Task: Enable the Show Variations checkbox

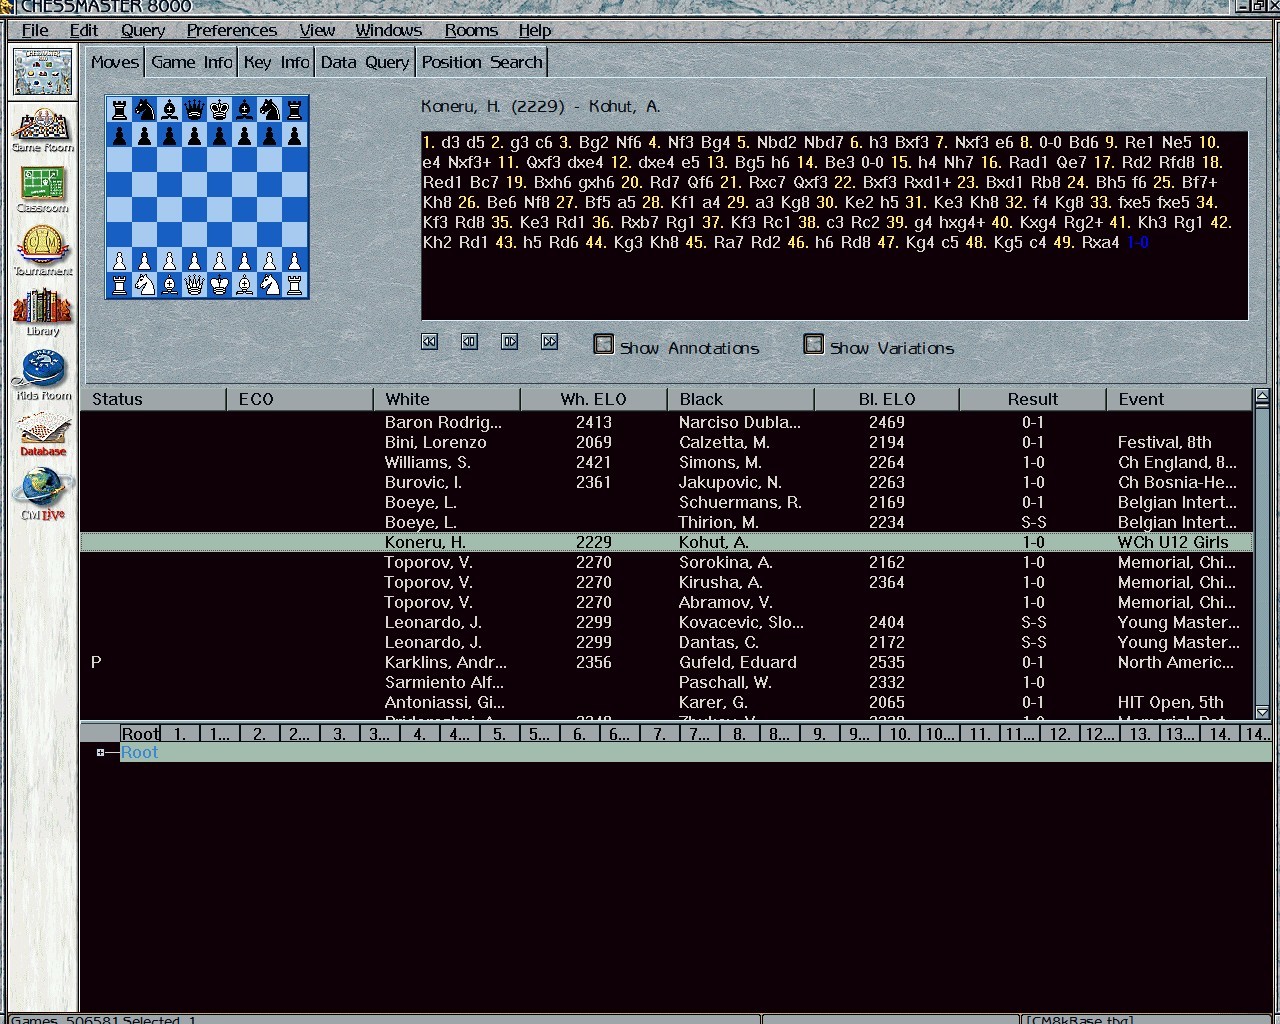Action: tap(814, 345)
